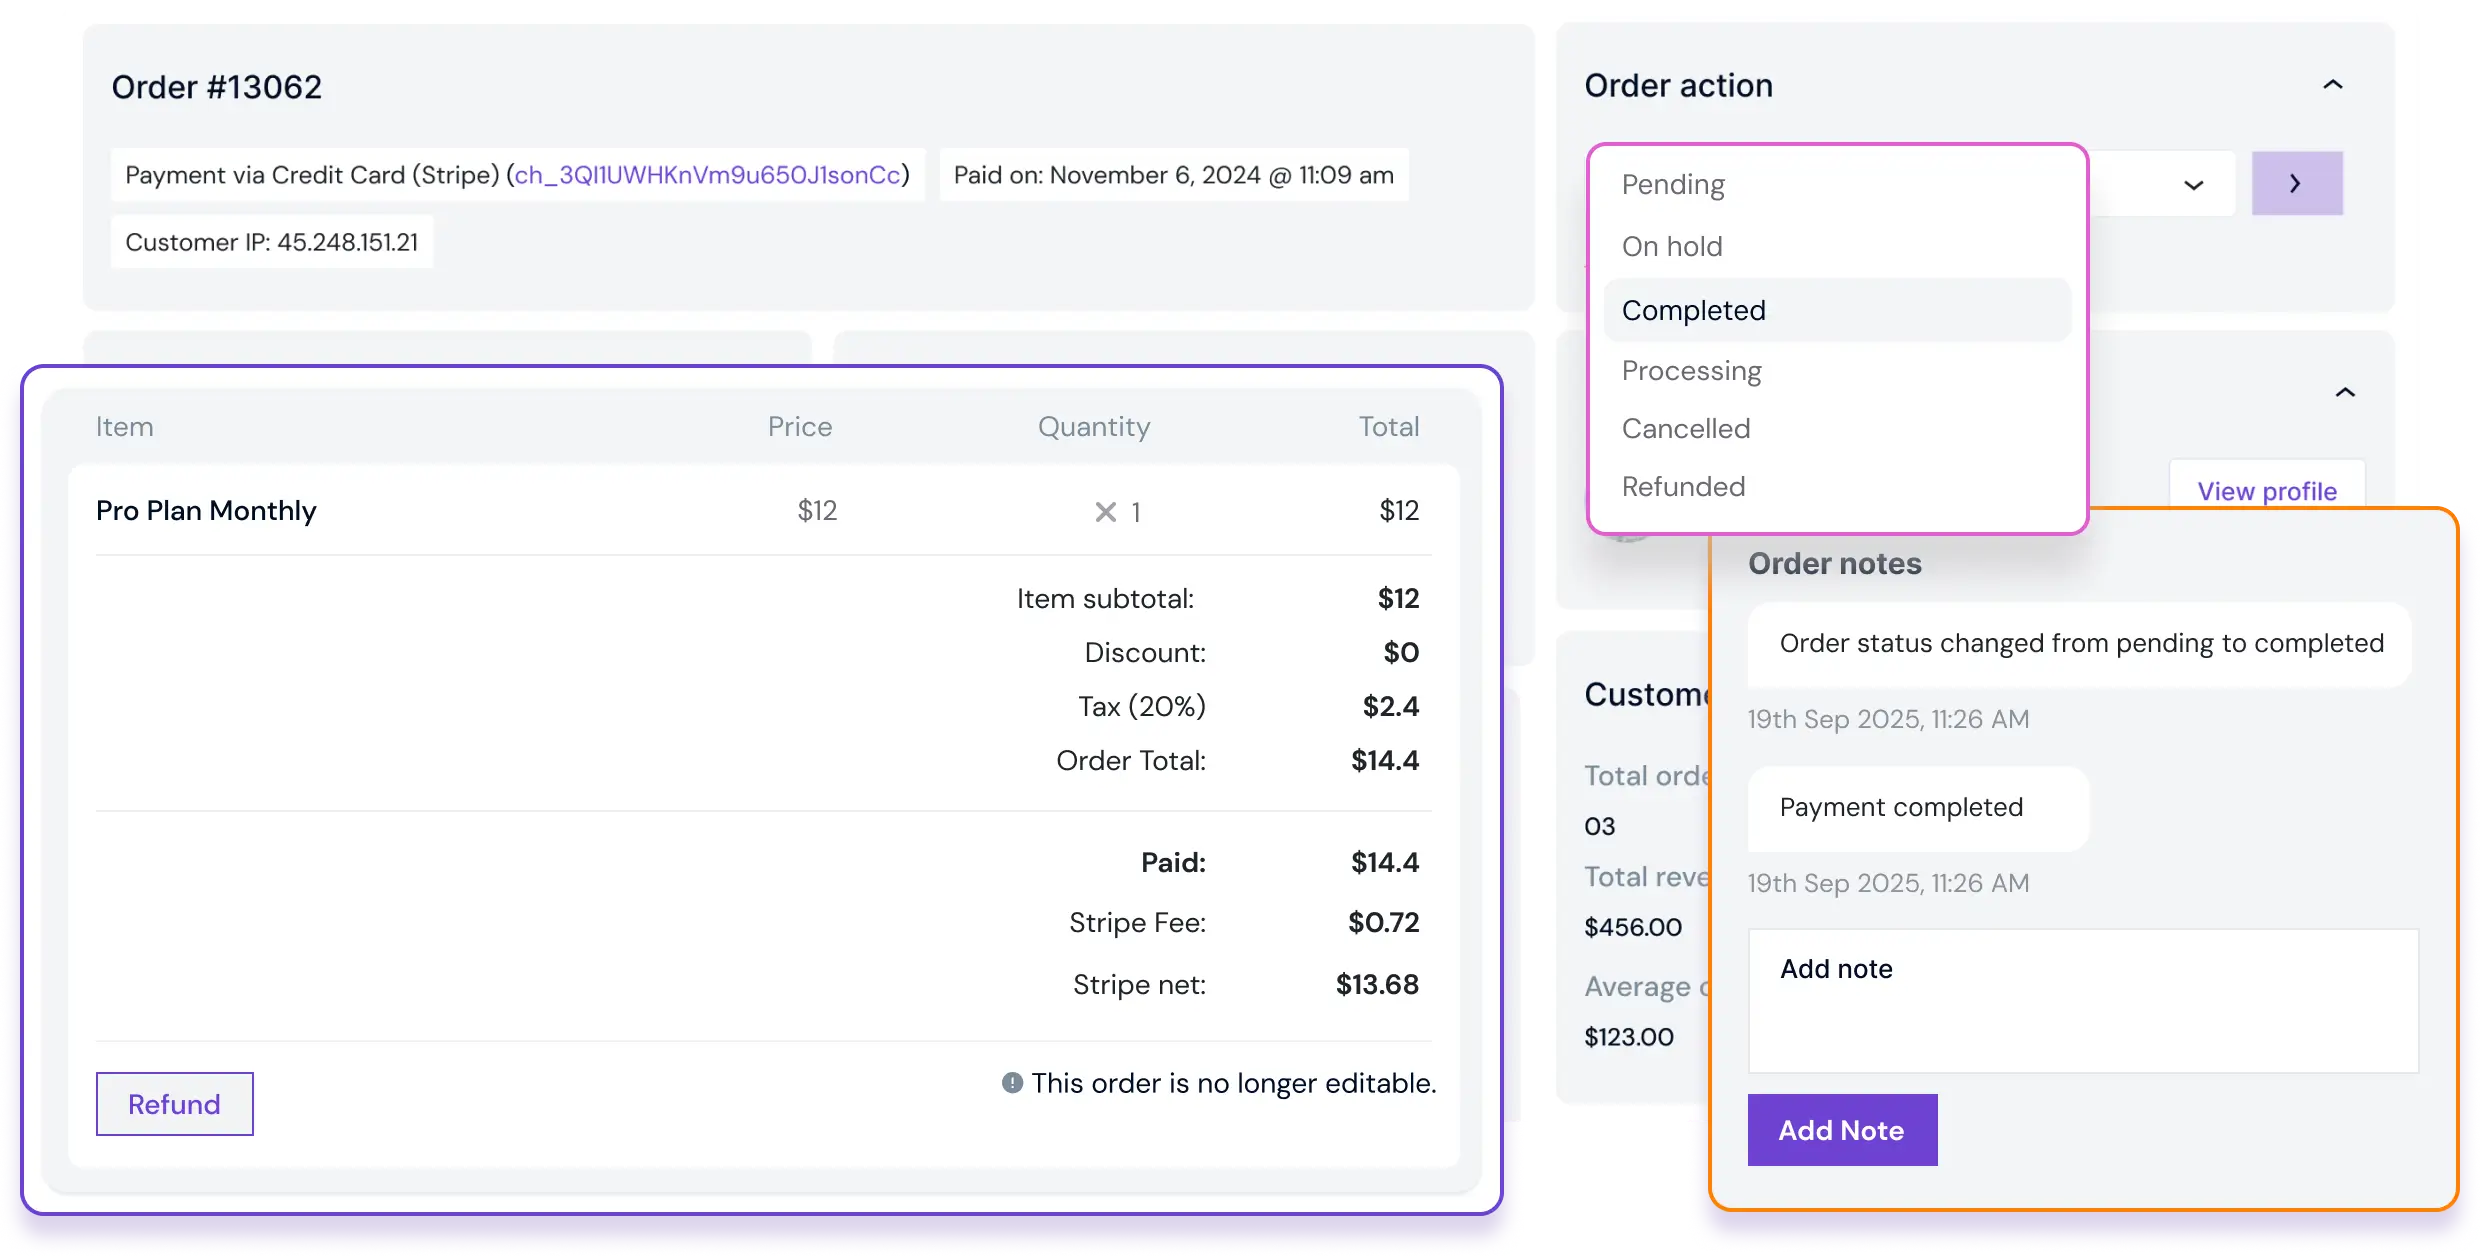Choose On hold status option
The height and width of the screenshot is (1256, 2480).
1672,247
